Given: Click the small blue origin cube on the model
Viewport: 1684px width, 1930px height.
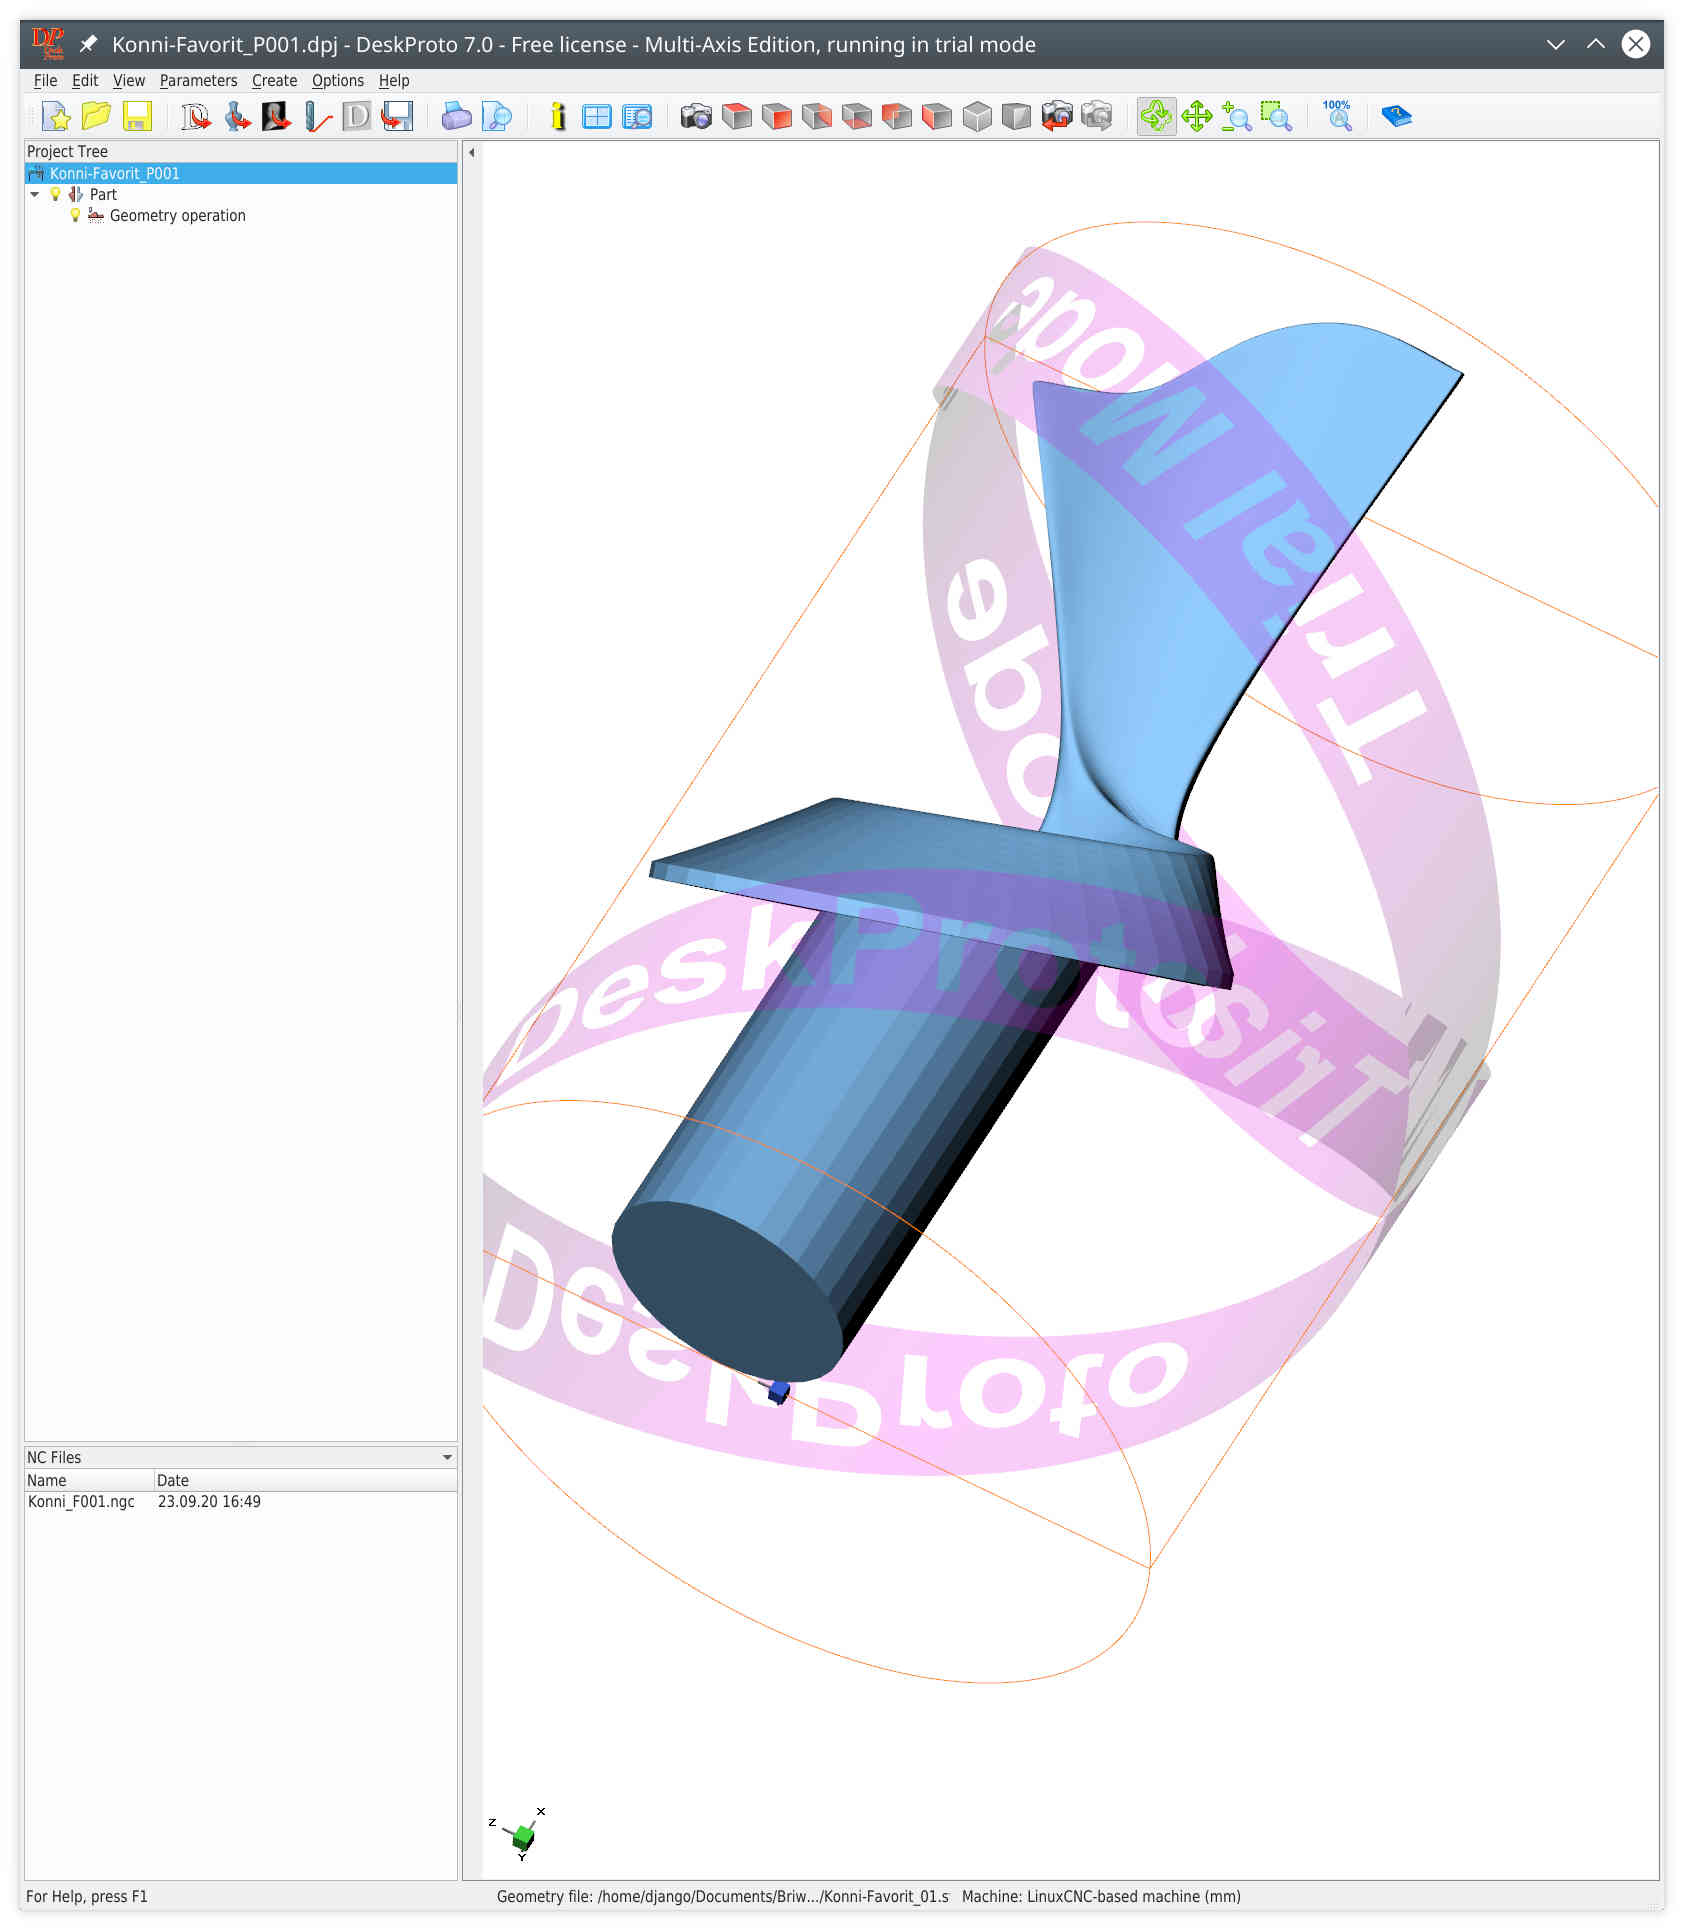Looking at the screenshot, I should tap(779, 1391).
